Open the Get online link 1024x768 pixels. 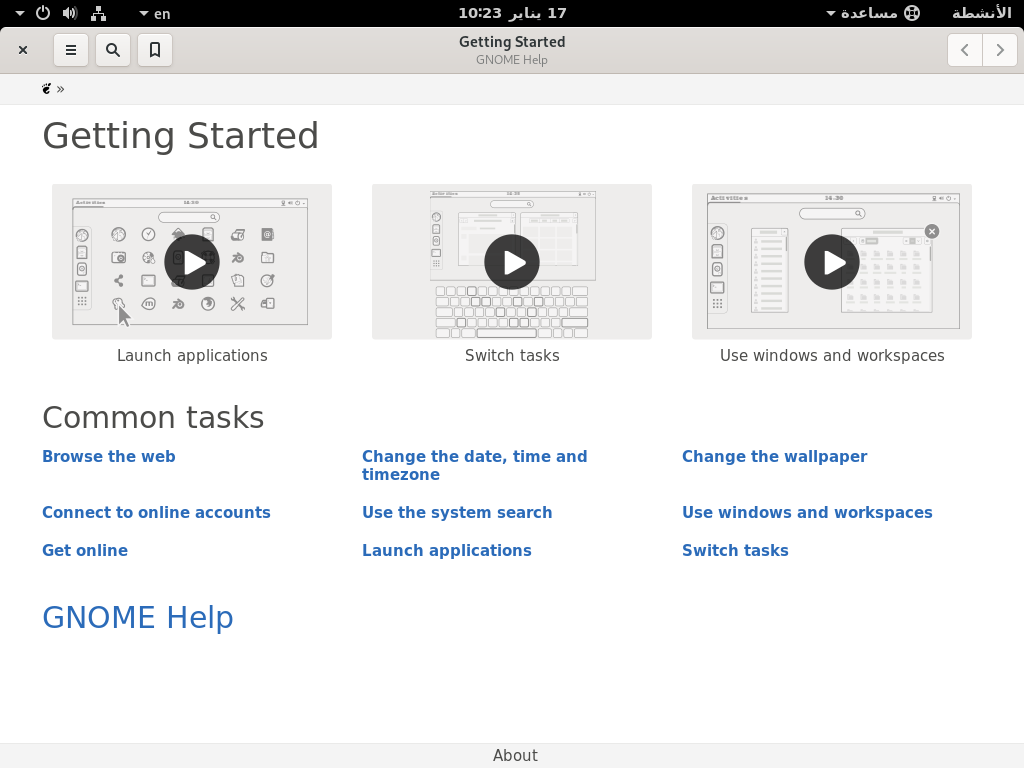[x=85, y=551]
